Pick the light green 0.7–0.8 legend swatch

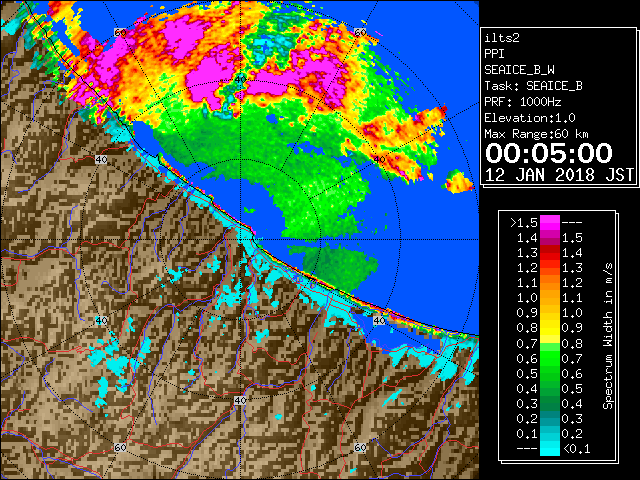point(550,348)
